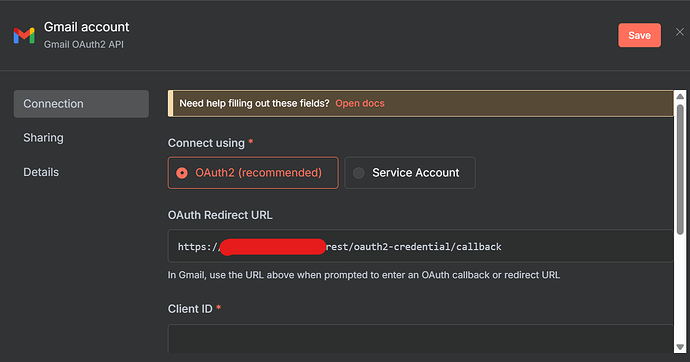690x362 pixels.
Task: Open the Details tab
Action: [41, 172]
